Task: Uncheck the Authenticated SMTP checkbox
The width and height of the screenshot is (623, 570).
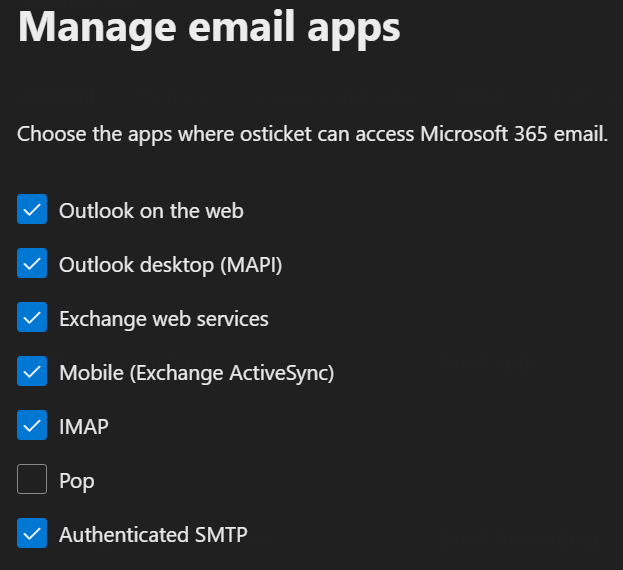Action: pos(32,534)
